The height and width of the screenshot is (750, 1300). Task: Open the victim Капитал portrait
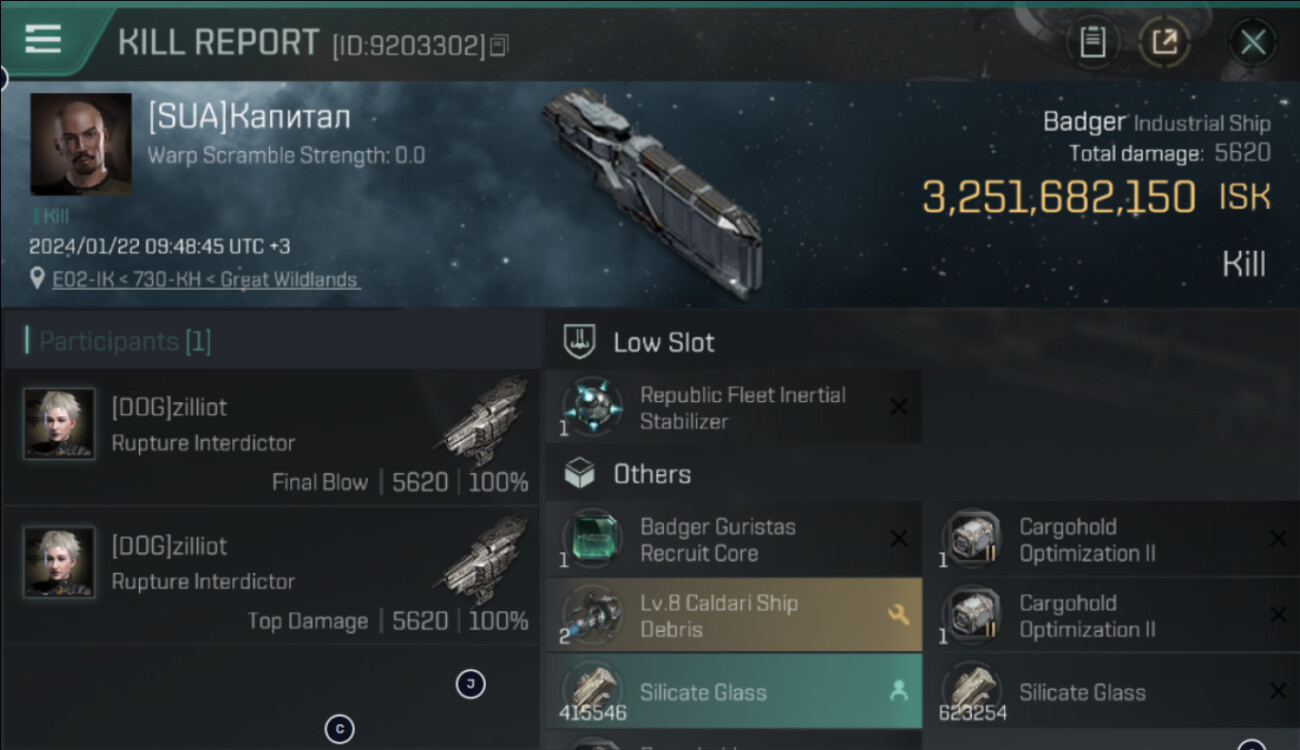coord(81,144)
